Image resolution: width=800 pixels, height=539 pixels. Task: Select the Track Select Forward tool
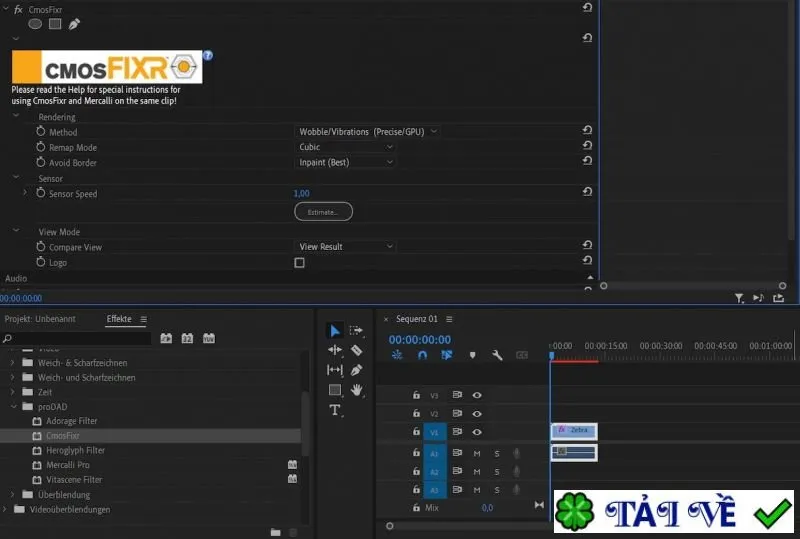[356, 331]
